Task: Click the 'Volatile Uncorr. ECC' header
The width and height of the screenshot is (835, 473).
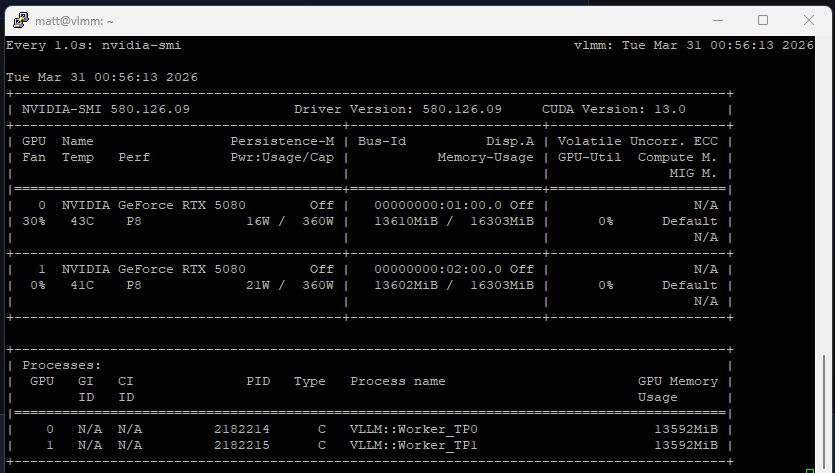Action: [637, 141]
